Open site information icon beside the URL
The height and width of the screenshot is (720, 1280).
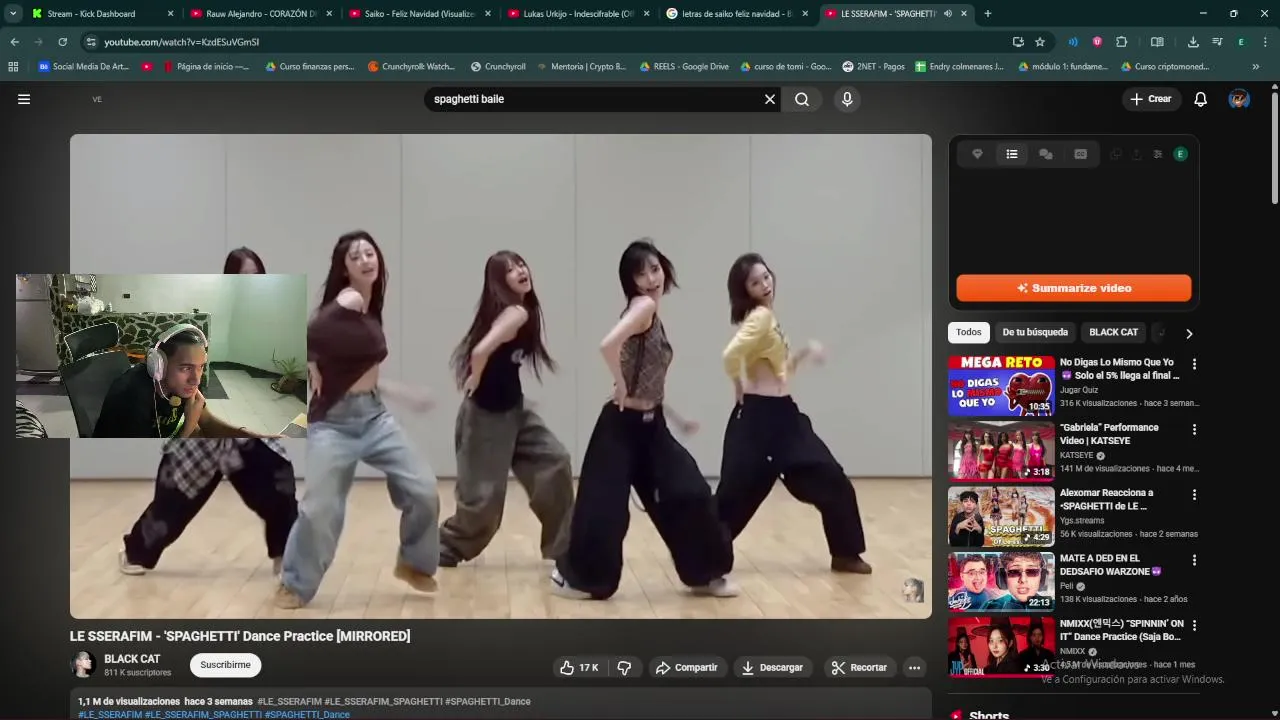pyautogui.click(x=91, y=42)
